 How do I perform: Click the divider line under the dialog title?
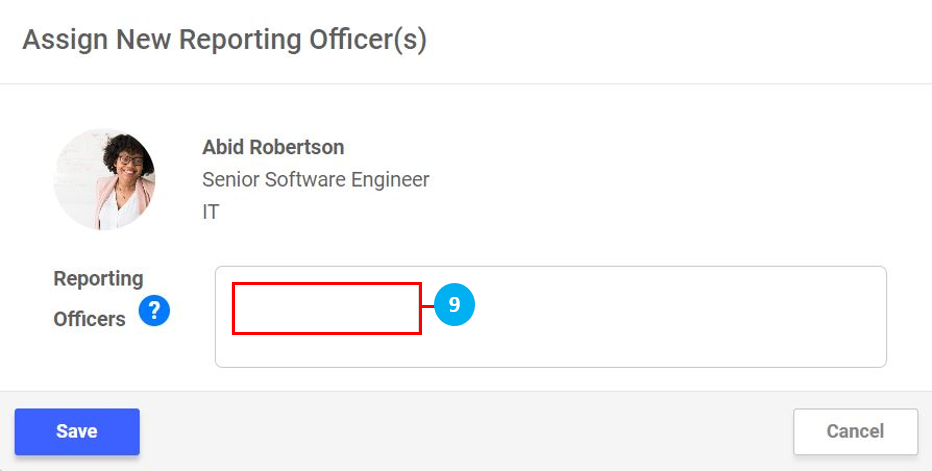(466, 84)
